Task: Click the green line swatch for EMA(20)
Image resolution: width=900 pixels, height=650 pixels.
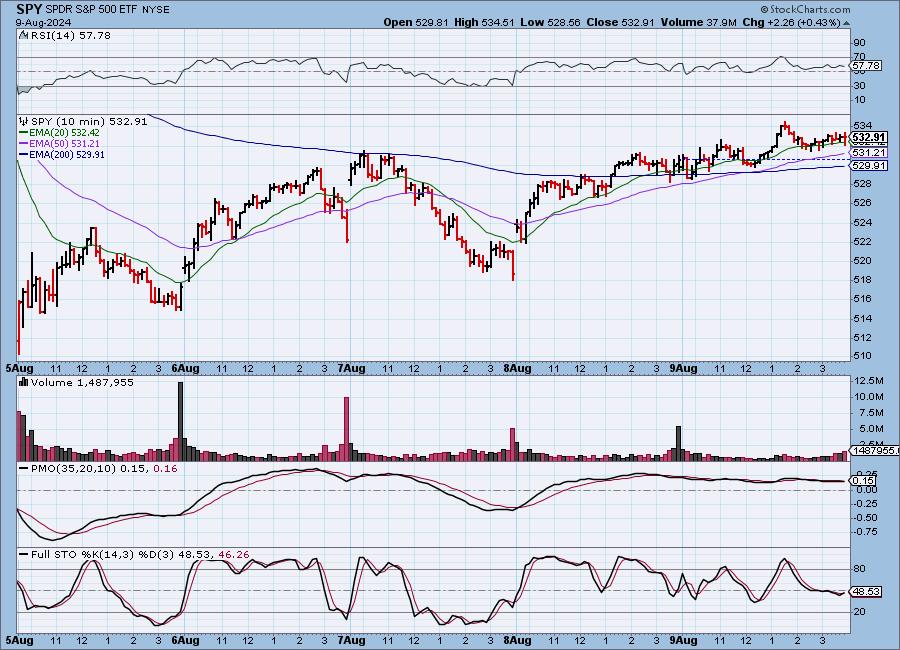Action: (x=24, y=133)
